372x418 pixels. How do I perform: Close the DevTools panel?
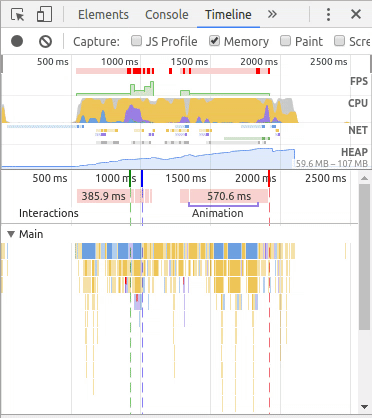356,14
